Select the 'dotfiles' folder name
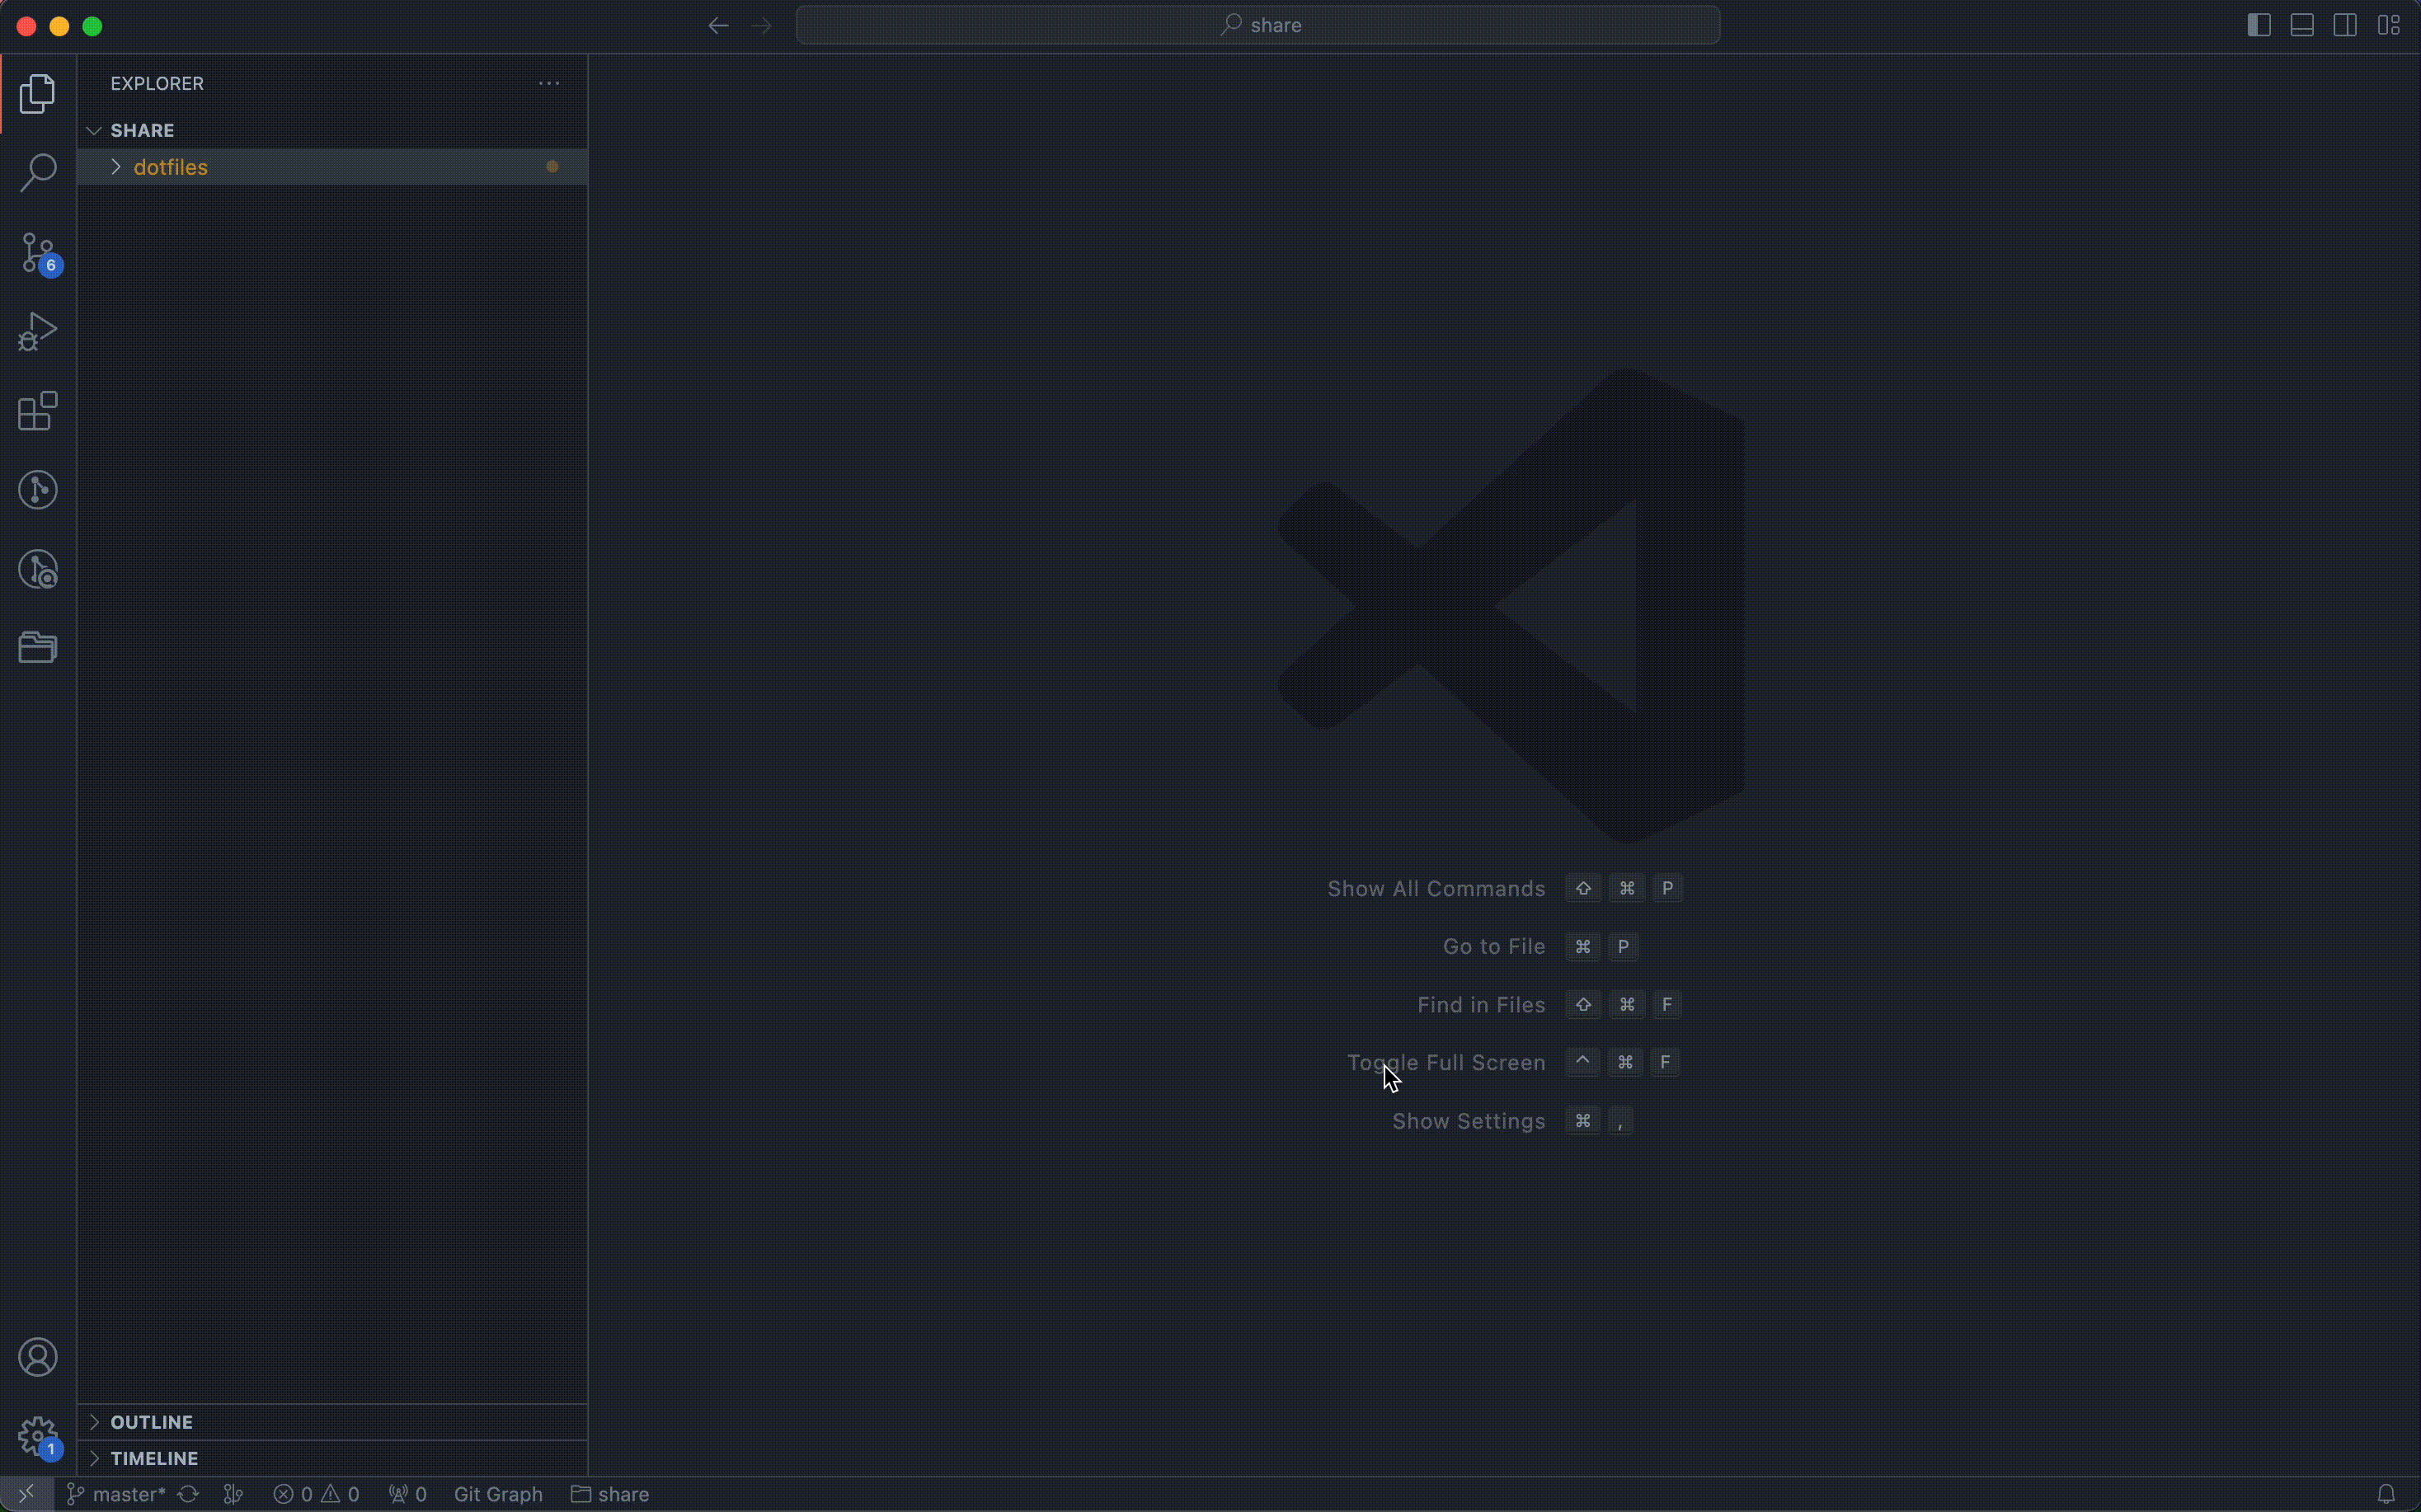The width and height of the screenshot is (2421, 1512). point(171,167)
